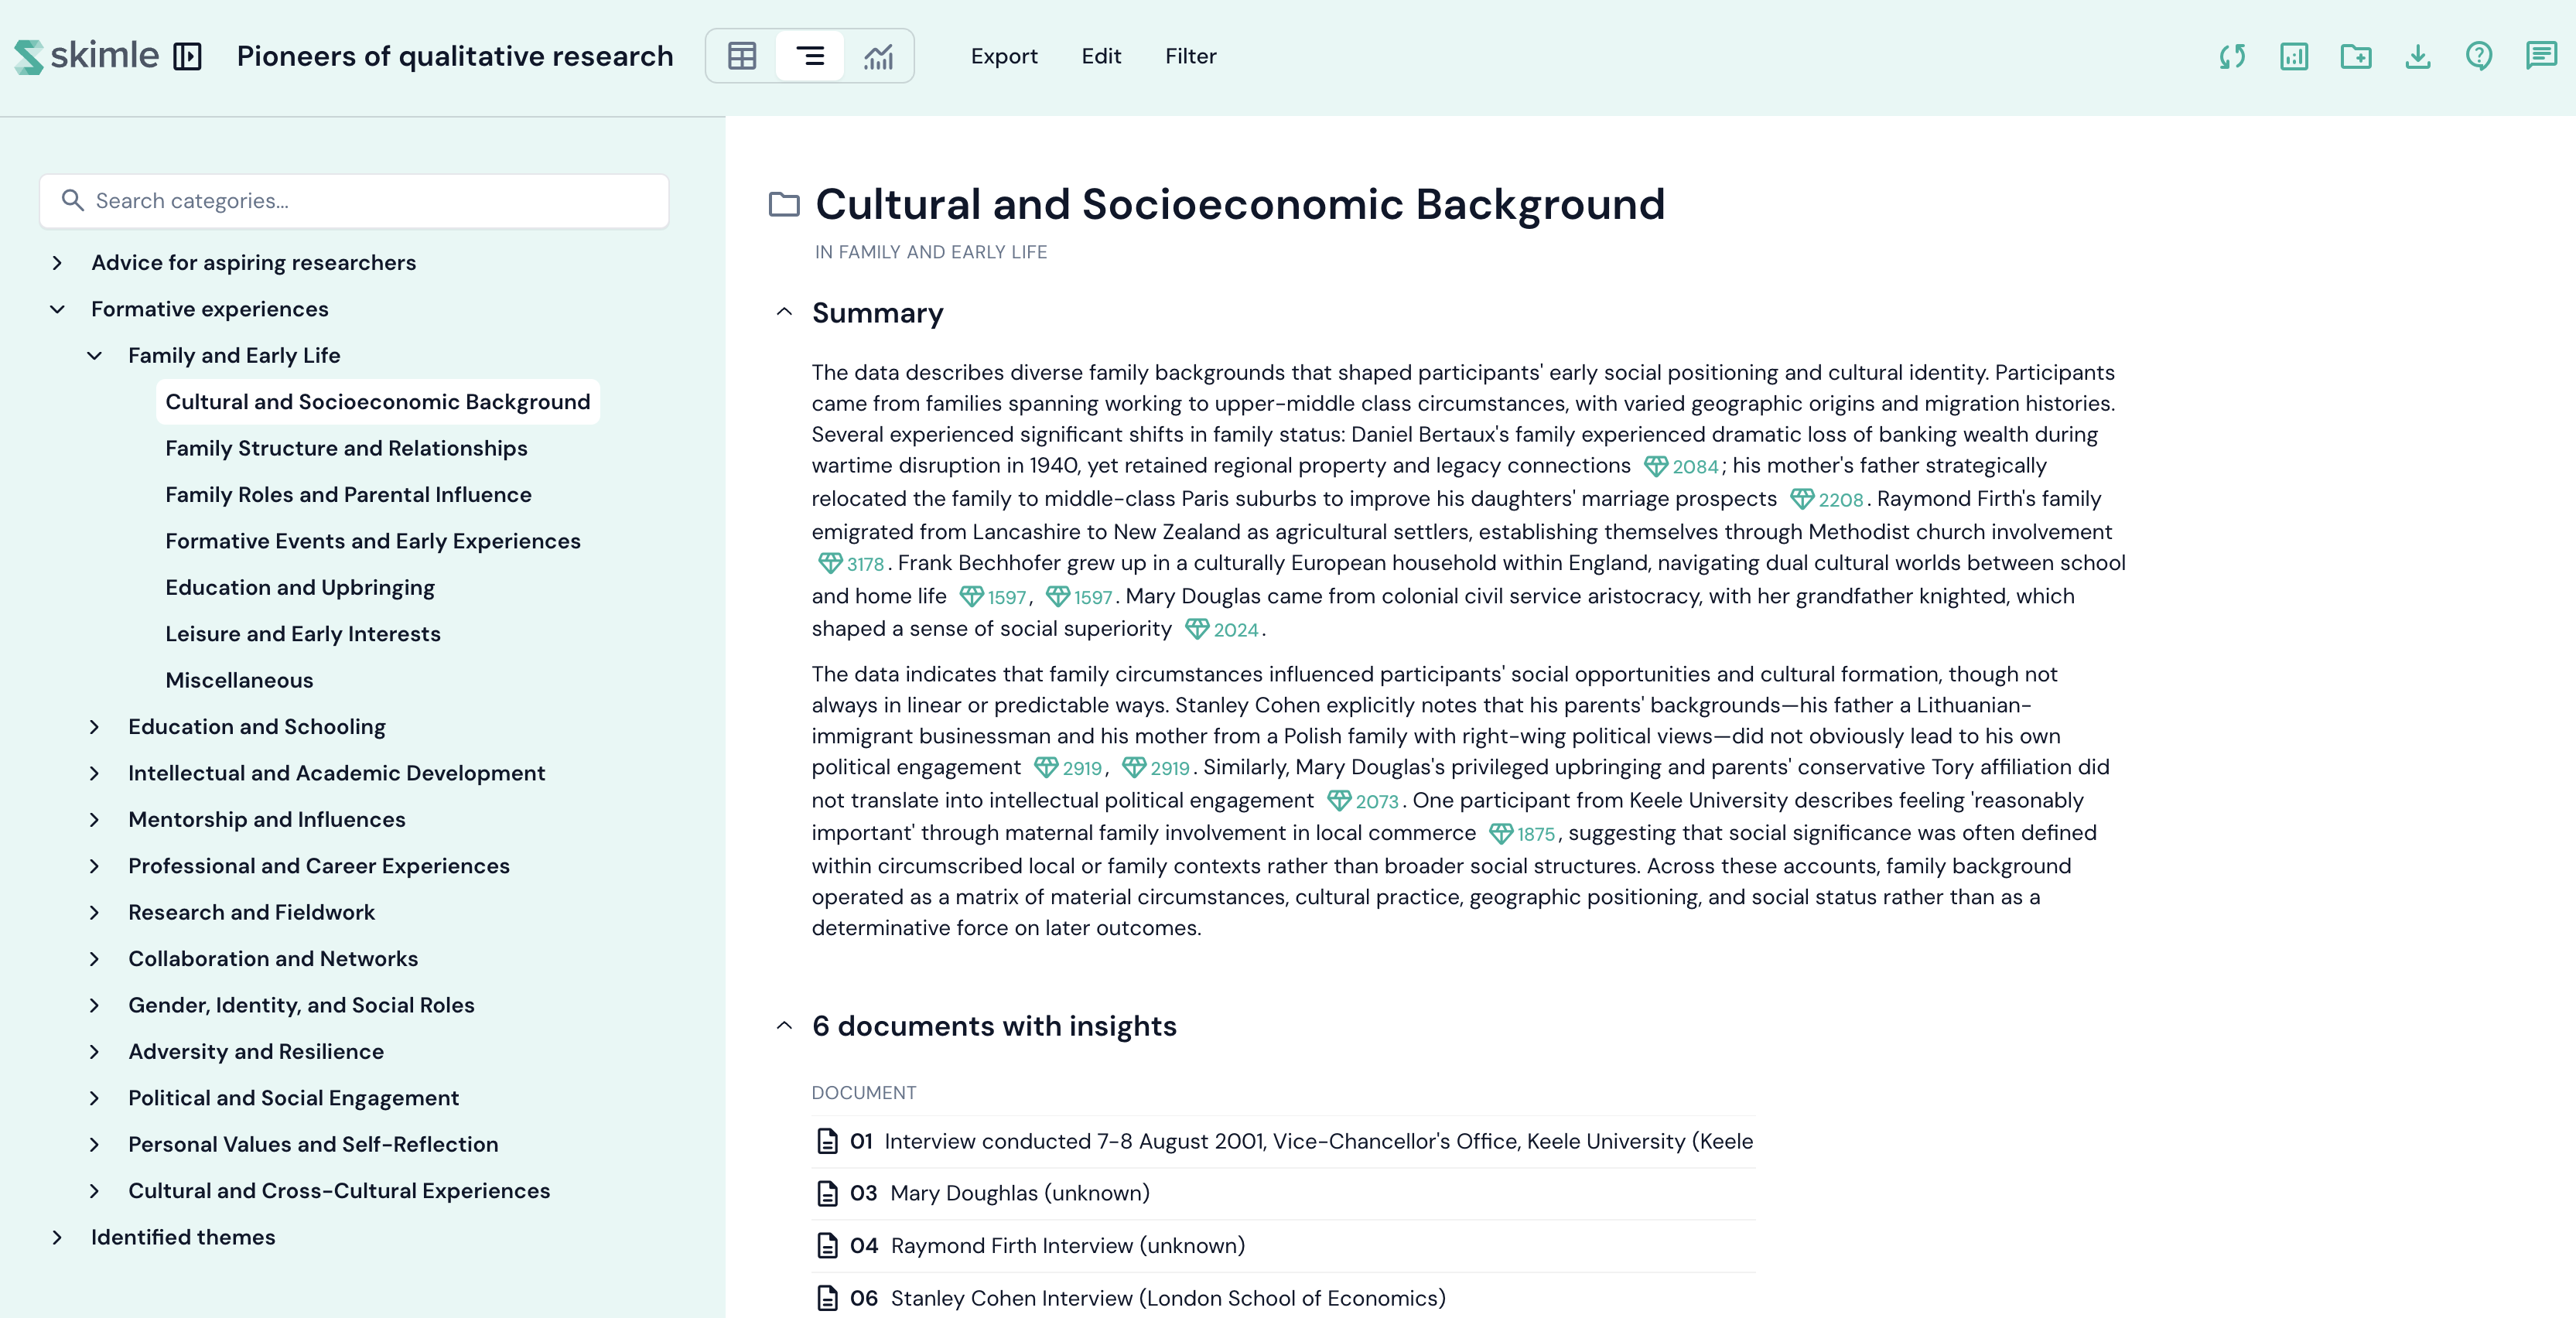Collapse the Summary section
Screen dimensions: 2576x1318
784,313
